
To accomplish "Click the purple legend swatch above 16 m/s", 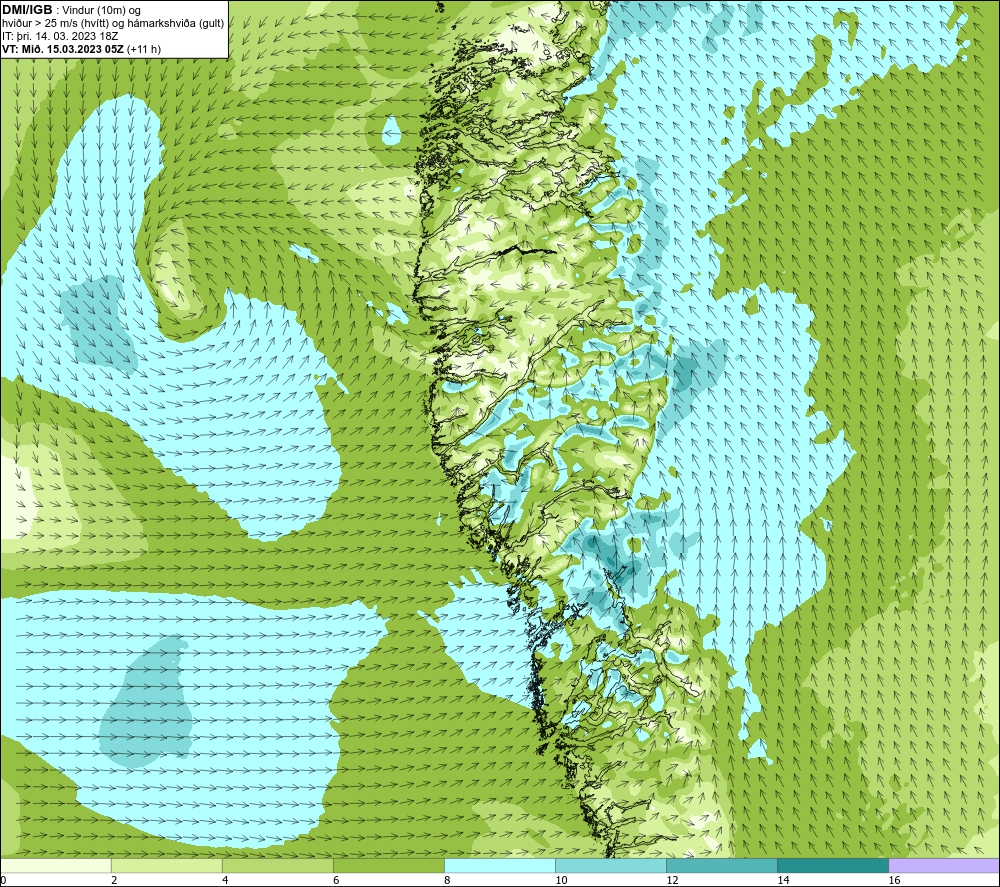I will click(943, 865).
